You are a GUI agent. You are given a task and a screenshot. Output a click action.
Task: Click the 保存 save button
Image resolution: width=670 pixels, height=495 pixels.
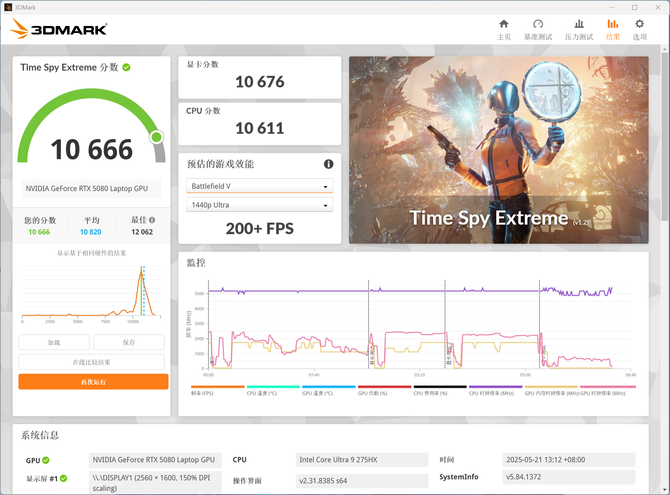[129, 342]
